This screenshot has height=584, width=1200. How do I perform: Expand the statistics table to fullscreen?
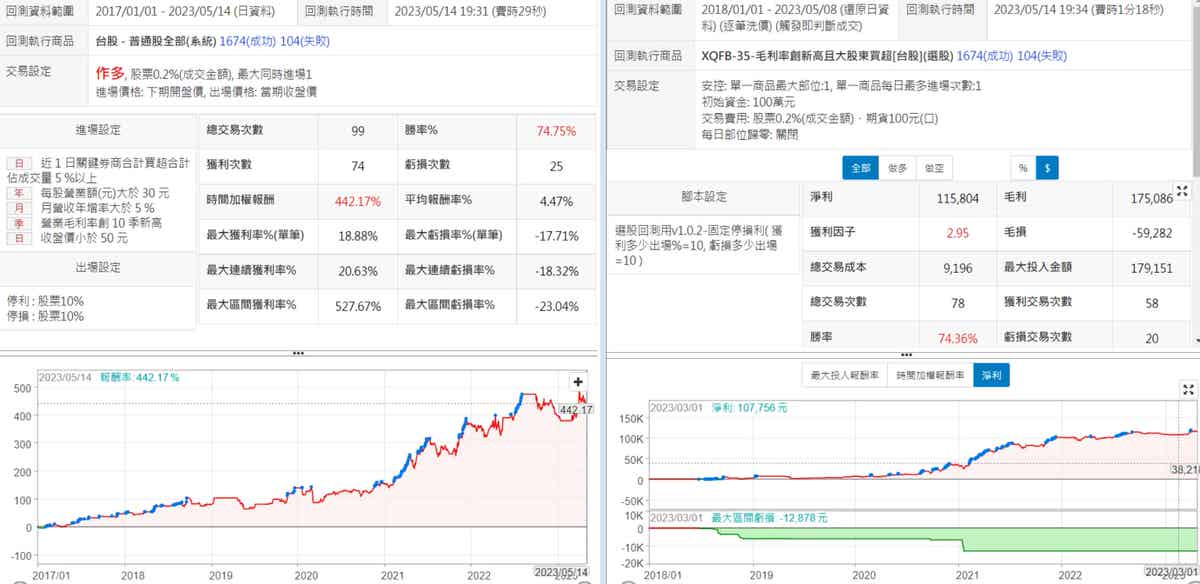click(1181, 191)
